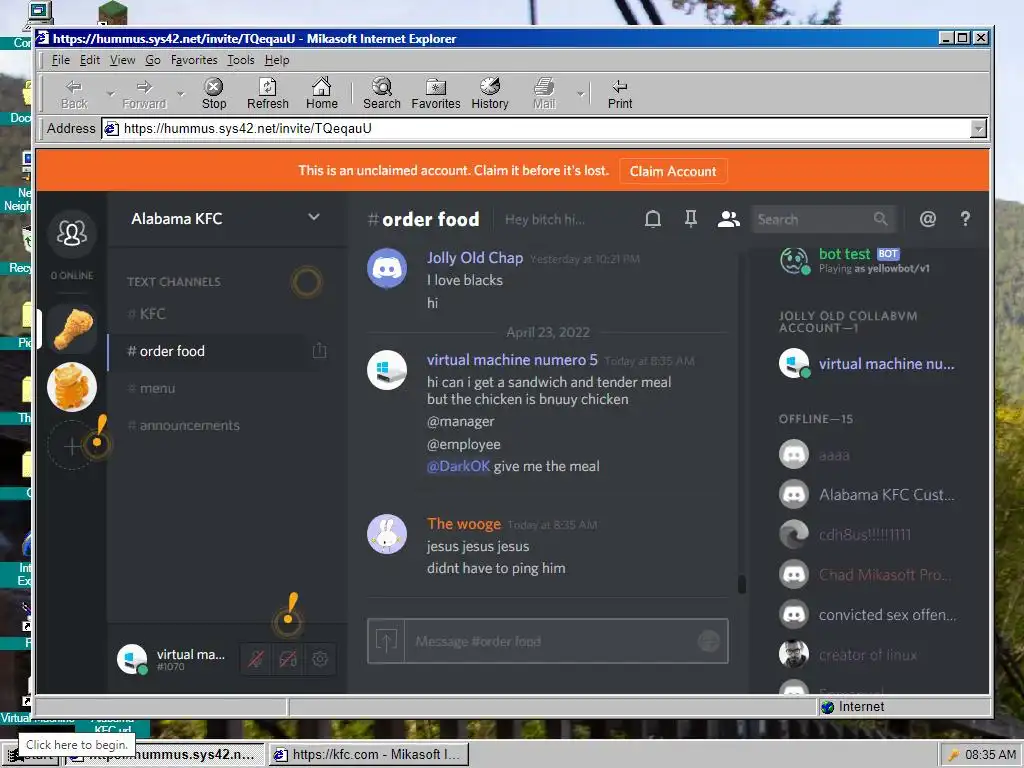
Task: Click the upload file button
Action: 386,641
